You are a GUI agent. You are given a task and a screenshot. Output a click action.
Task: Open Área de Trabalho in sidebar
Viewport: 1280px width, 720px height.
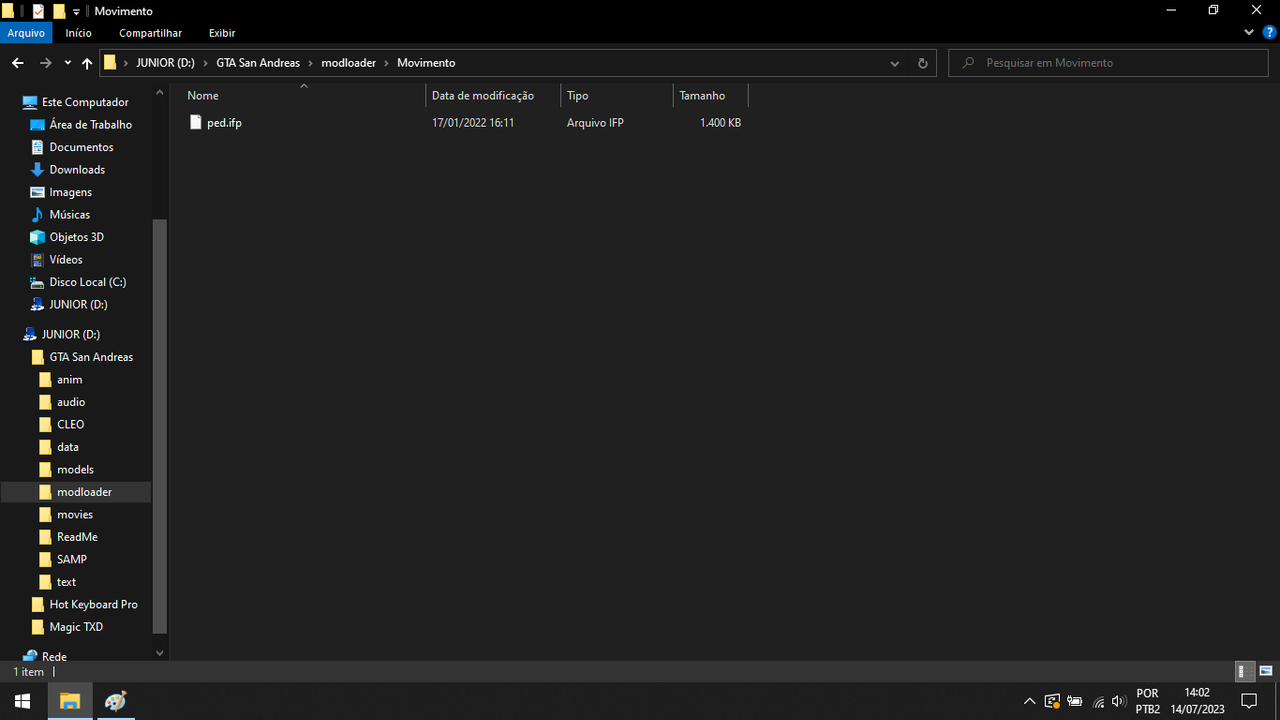[x=90, y=125]
